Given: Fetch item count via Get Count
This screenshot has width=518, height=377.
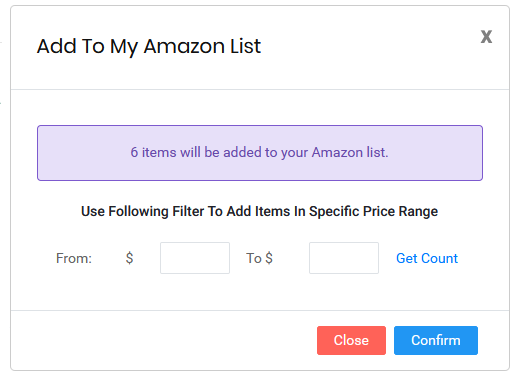Looking at the screenshot, I should pyautogui.click(x=427, y=258).
